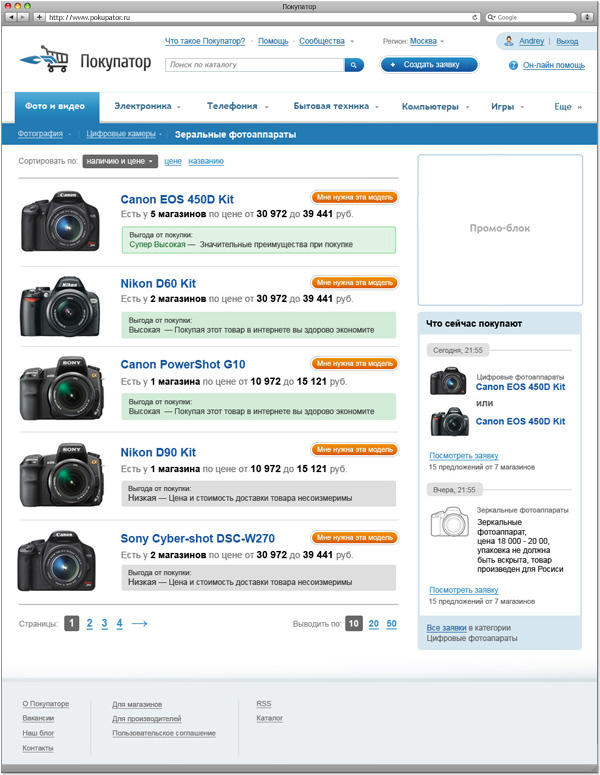Open the Canon EOS 450D Kit product photo

pos(60,221)
